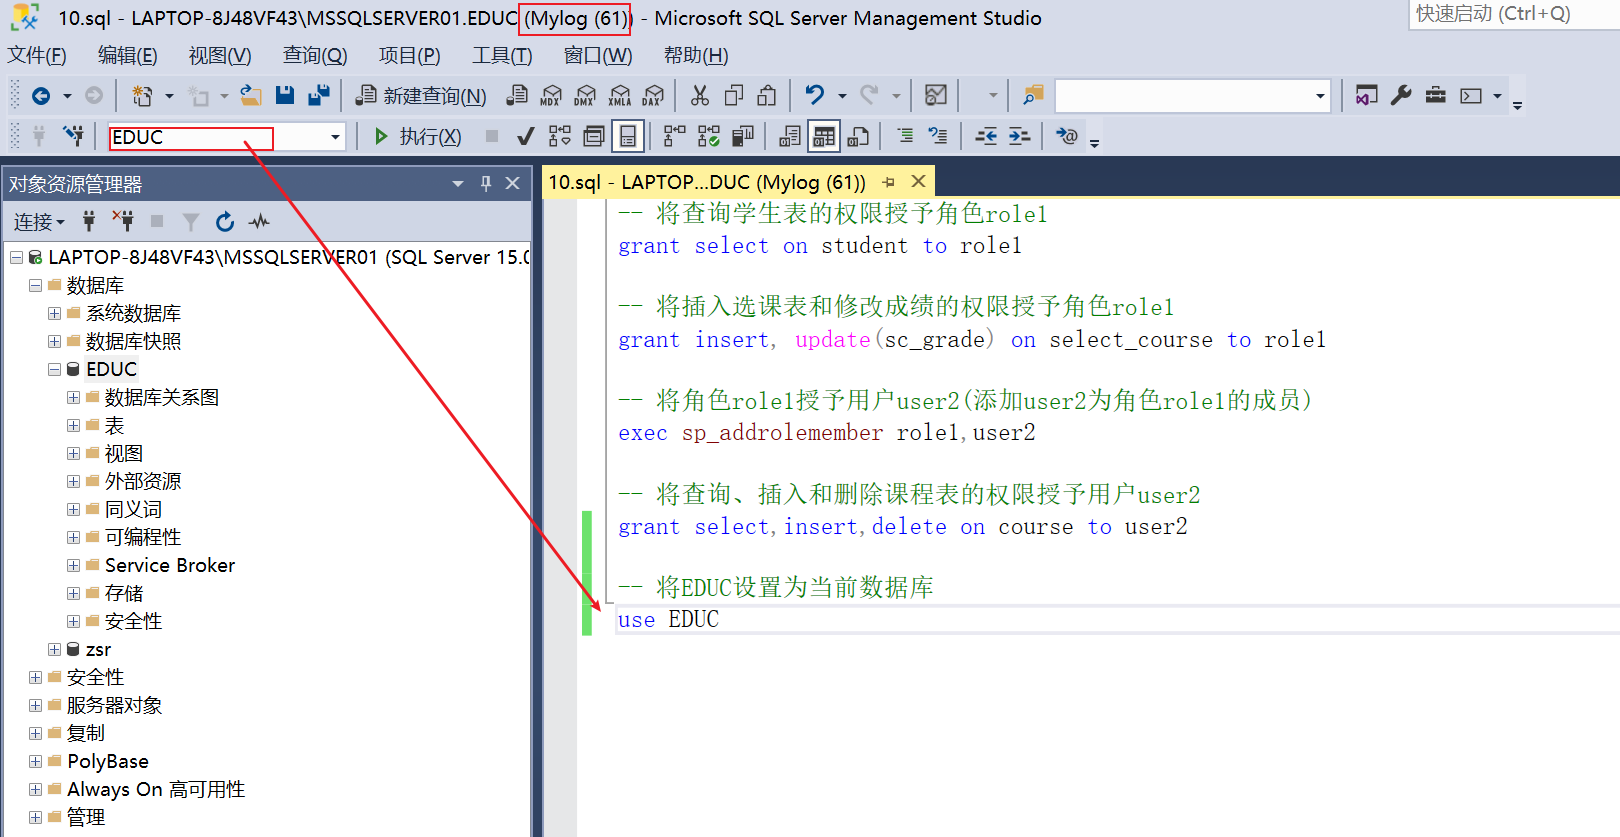Open the Properties wrench icon
This screenshot has height=837, width=1620.
(1401, 96)
